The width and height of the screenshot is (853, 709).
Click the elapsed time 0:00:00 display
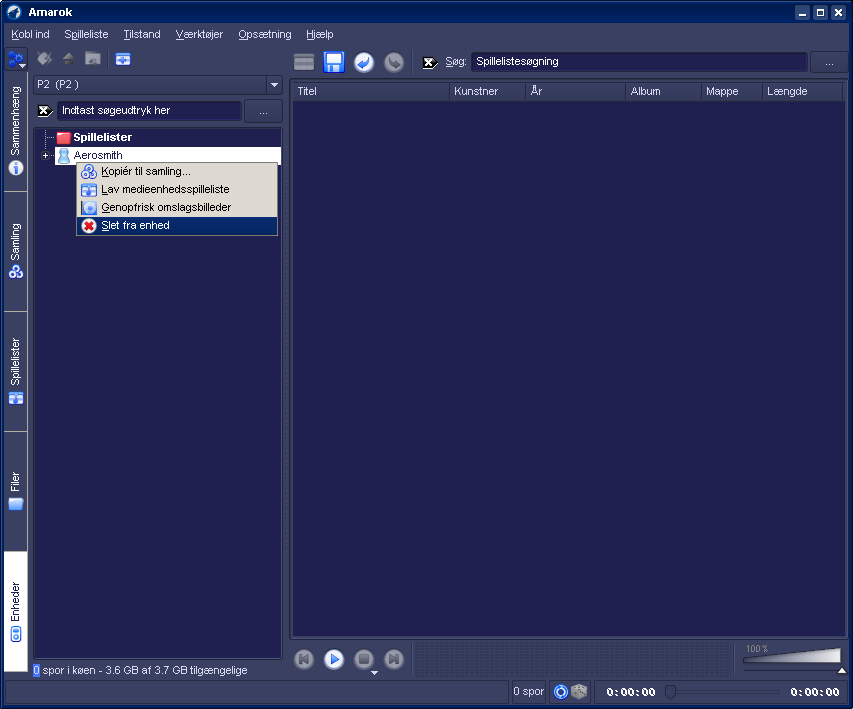[631, 692]
